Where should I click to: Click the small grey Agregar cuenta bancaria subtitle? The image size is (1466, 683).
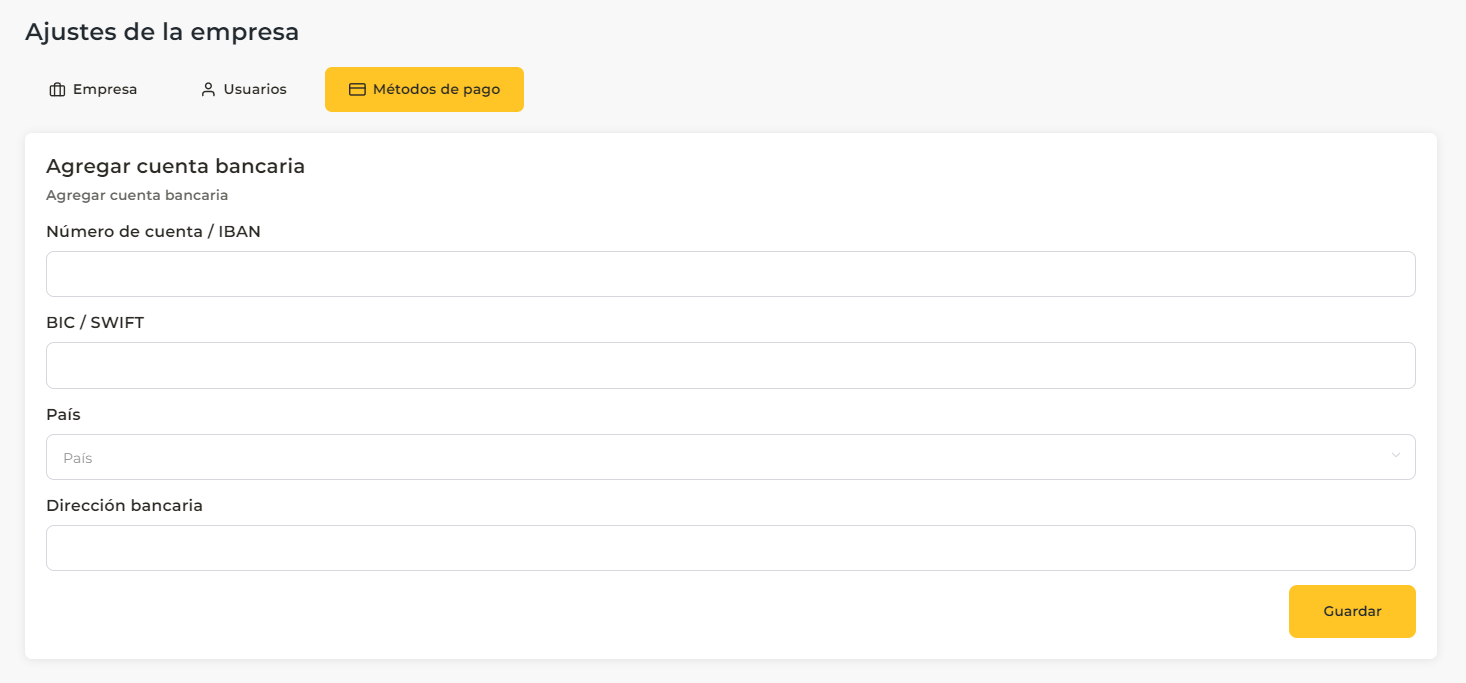(137, 195)
